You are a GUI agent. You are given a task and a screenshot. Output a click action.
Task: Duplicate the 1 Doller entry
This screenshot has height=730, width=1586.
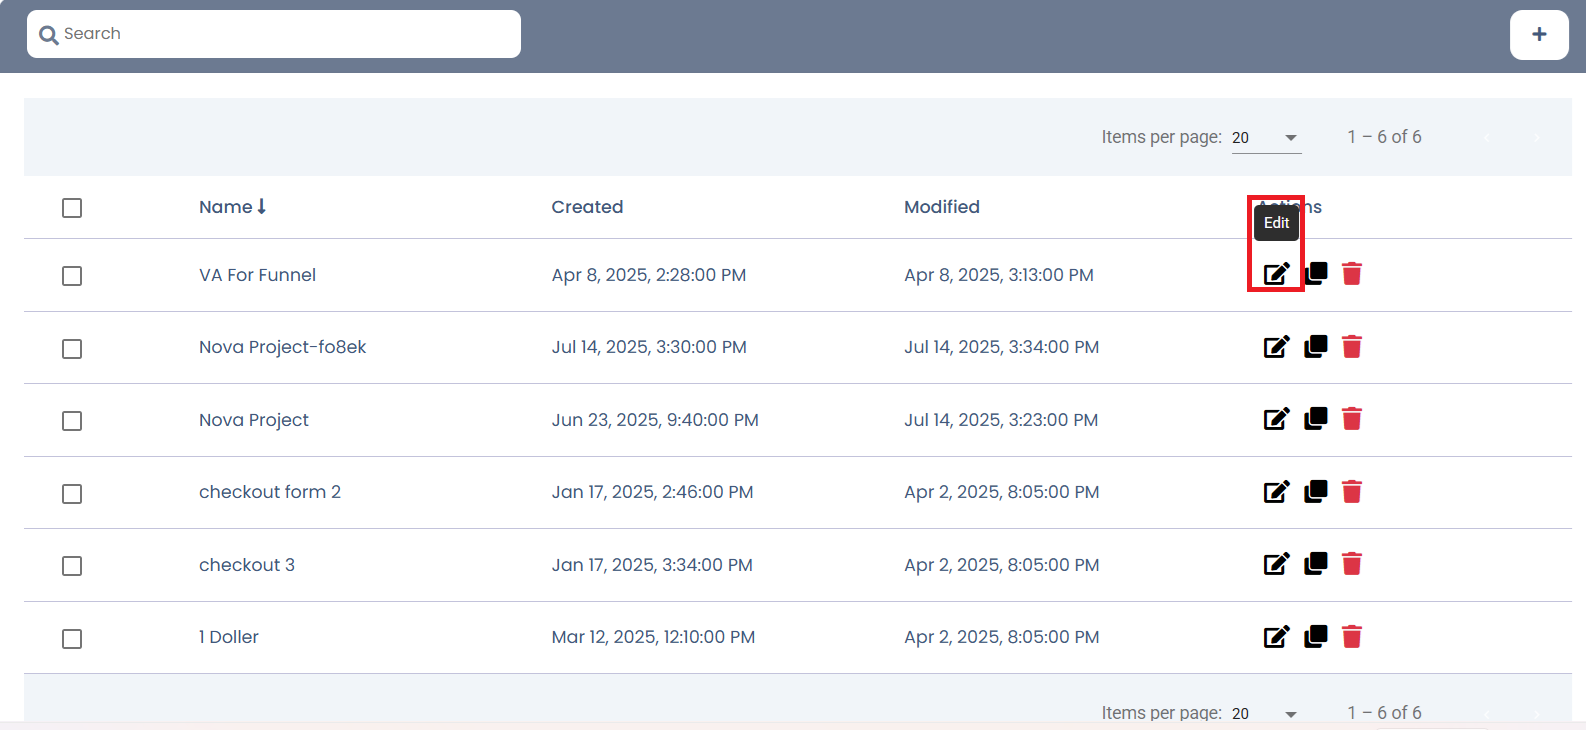(1316, 637)
